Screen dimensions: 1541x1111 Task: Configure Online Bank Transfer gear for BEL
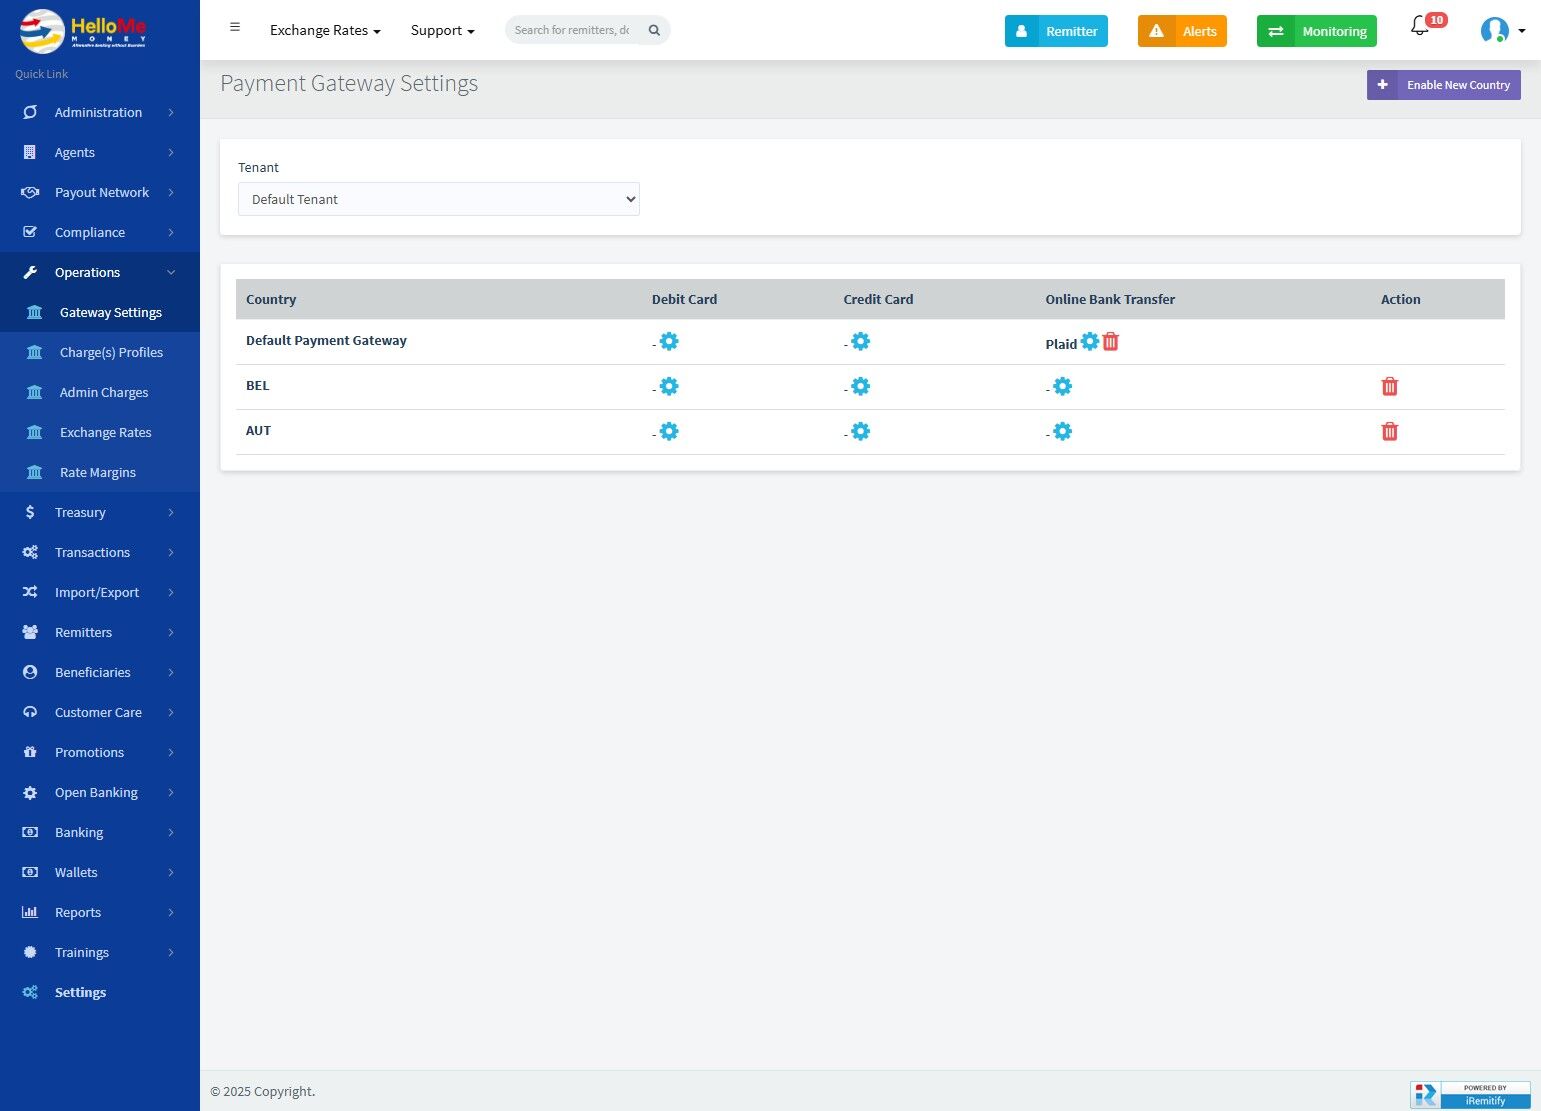click(1062, 386)
